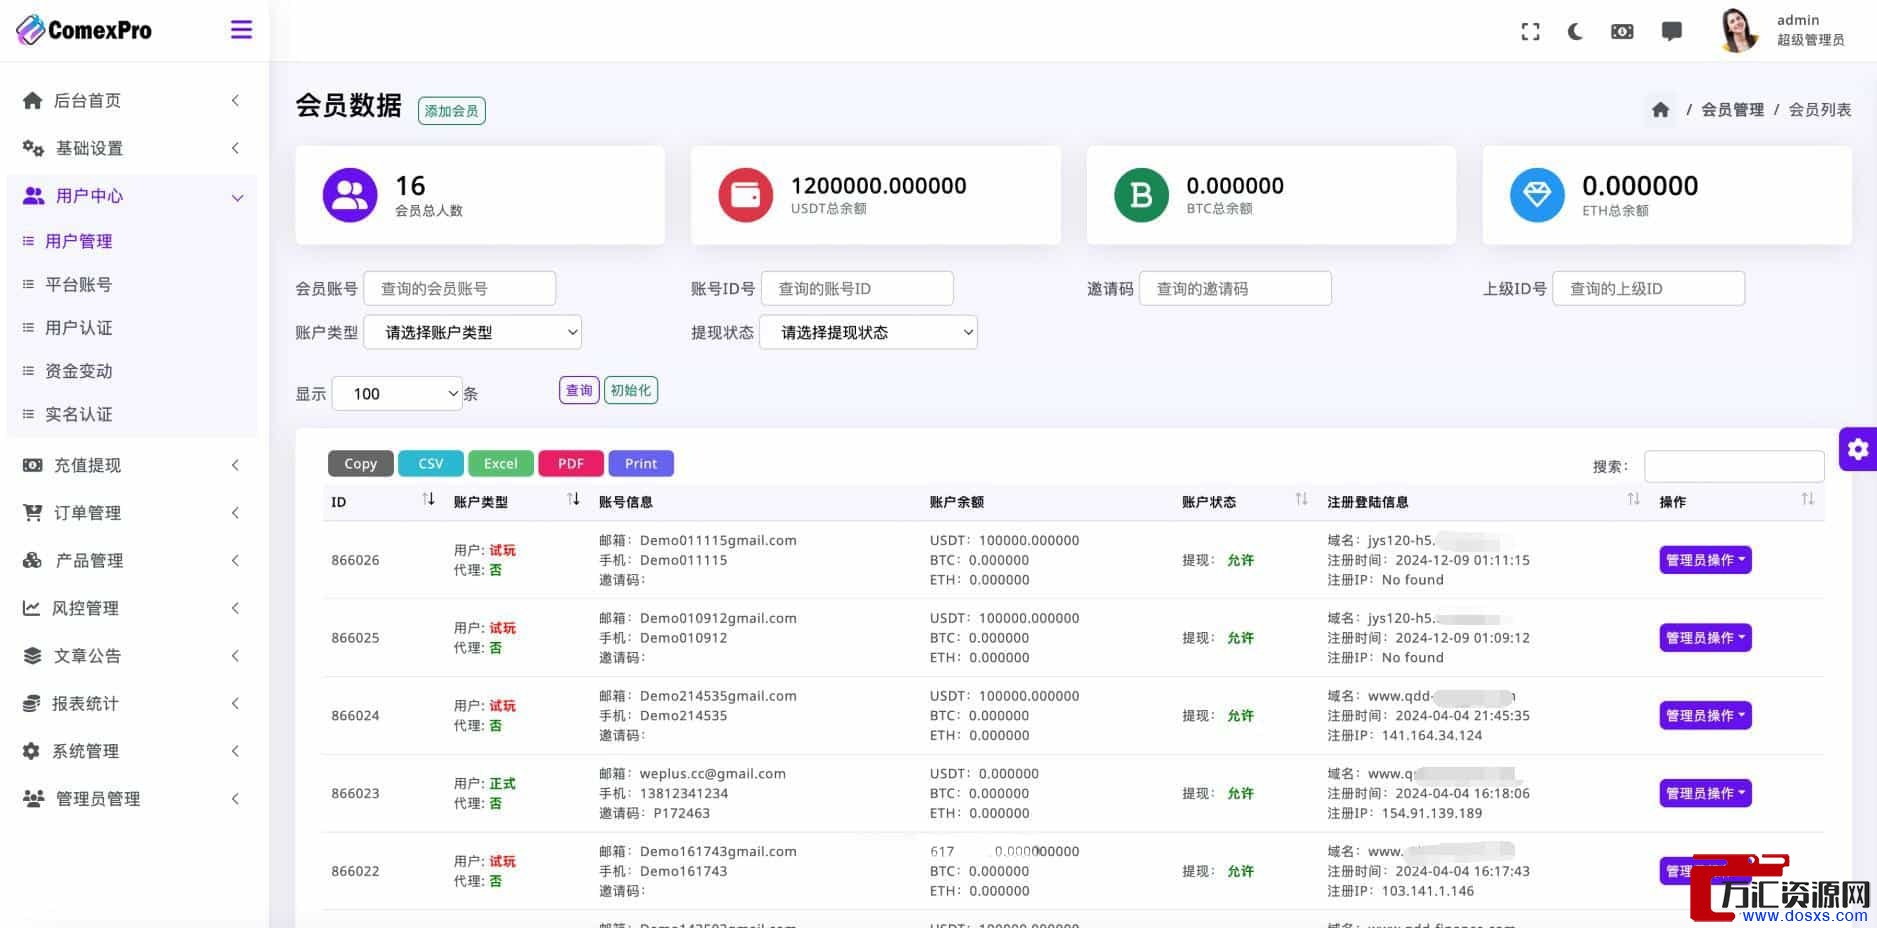Expand the 订单管理 sidebar menu

click(x=132, y=513)
